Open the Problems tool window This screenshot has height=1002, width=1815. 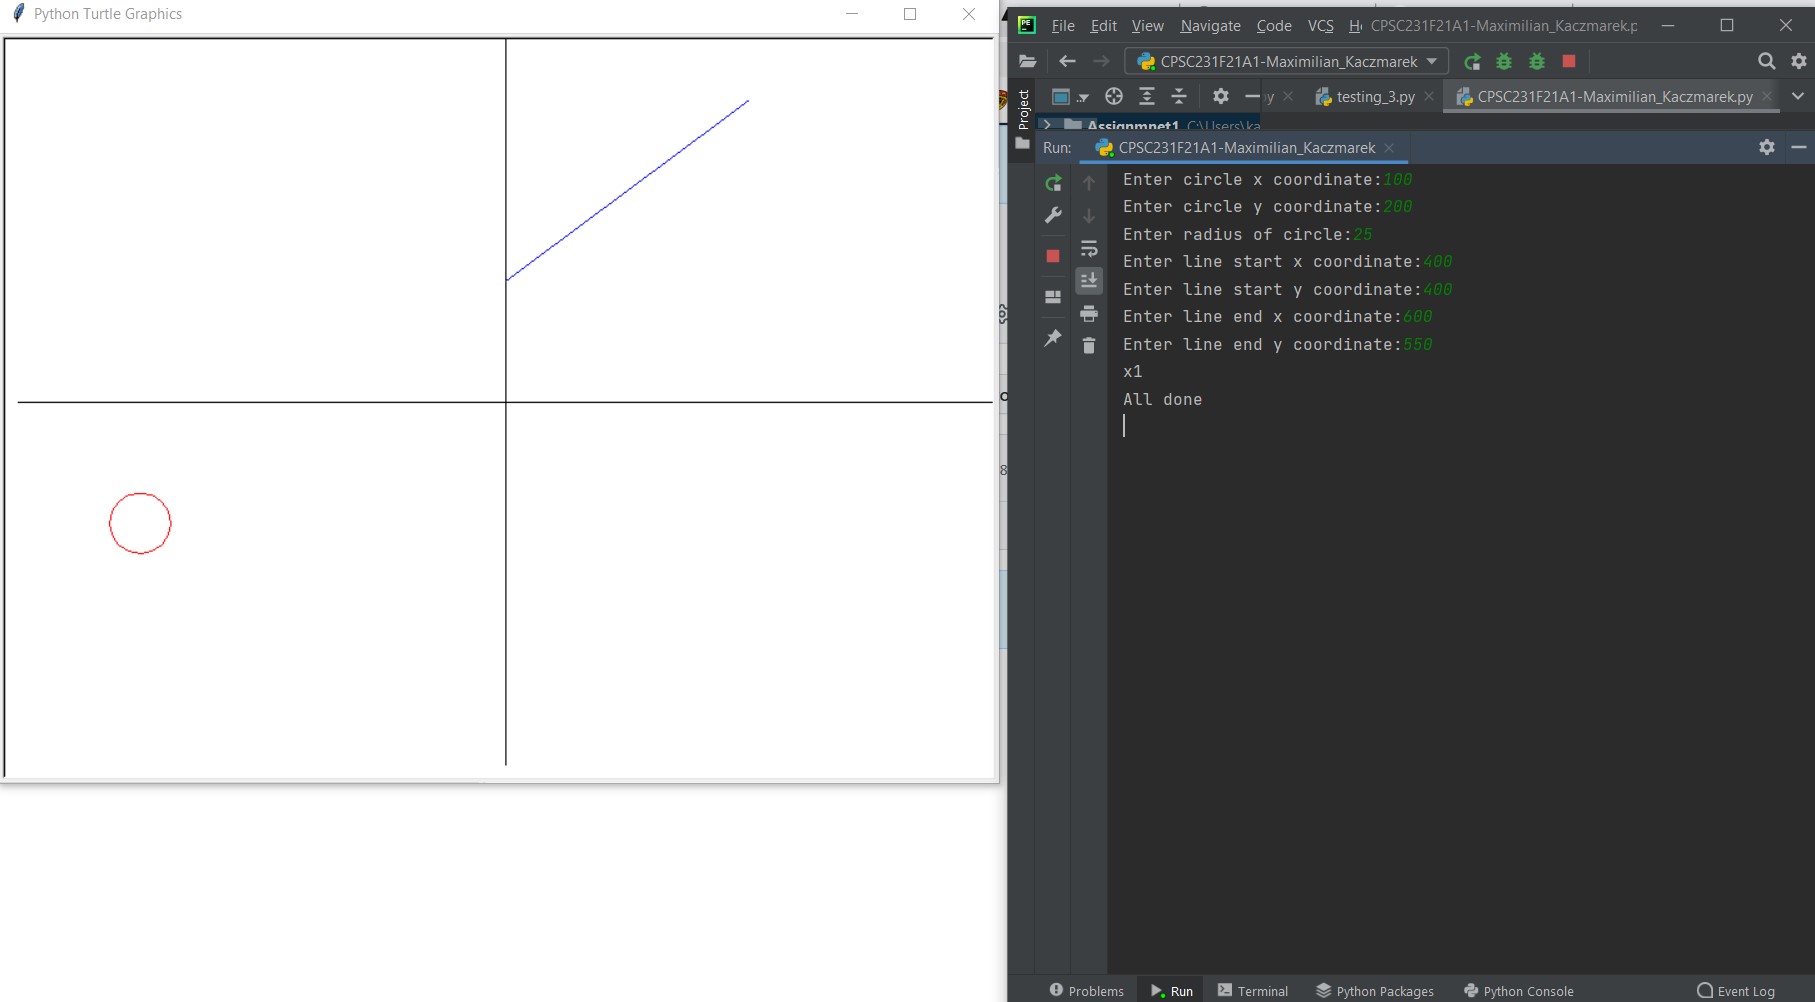pyautogui.click(x=1086, y=991)
